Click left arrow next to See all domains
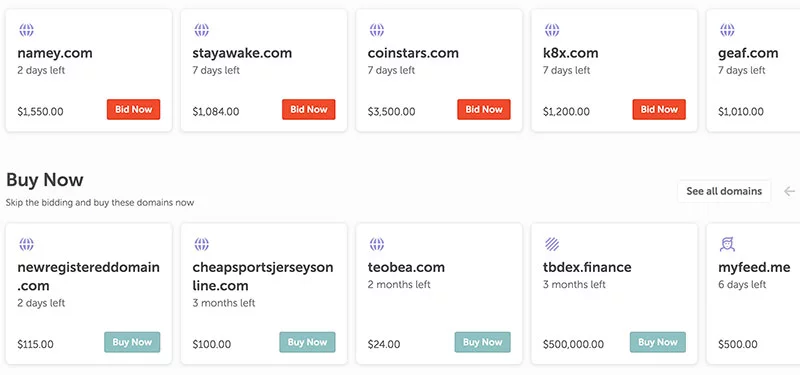Screen dimensions: 800x375 point(789,191)
